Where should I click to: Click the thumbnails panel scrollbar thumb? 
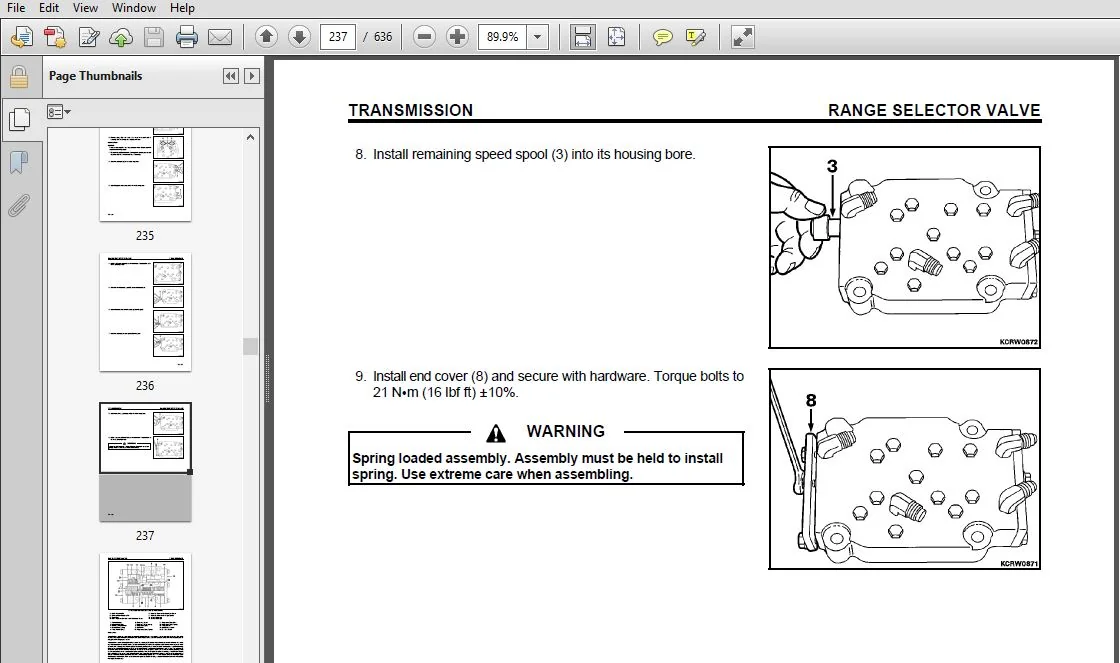tap(250, 347)
